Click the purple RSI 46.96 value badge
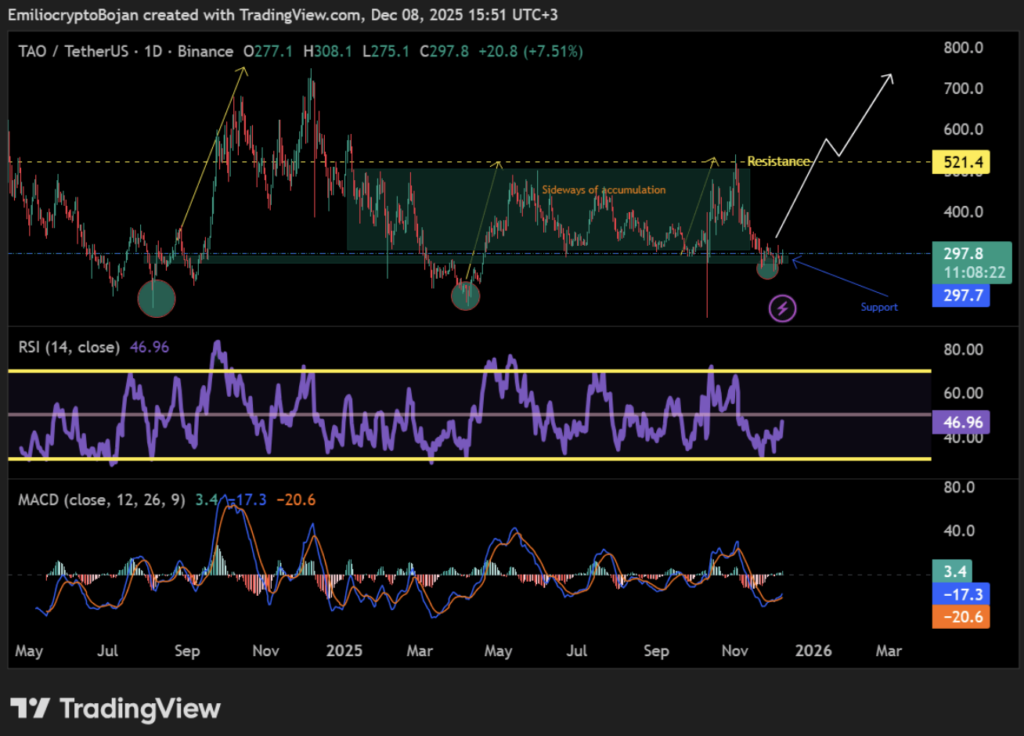The image size is (1024, 736). tap(959, 422)
